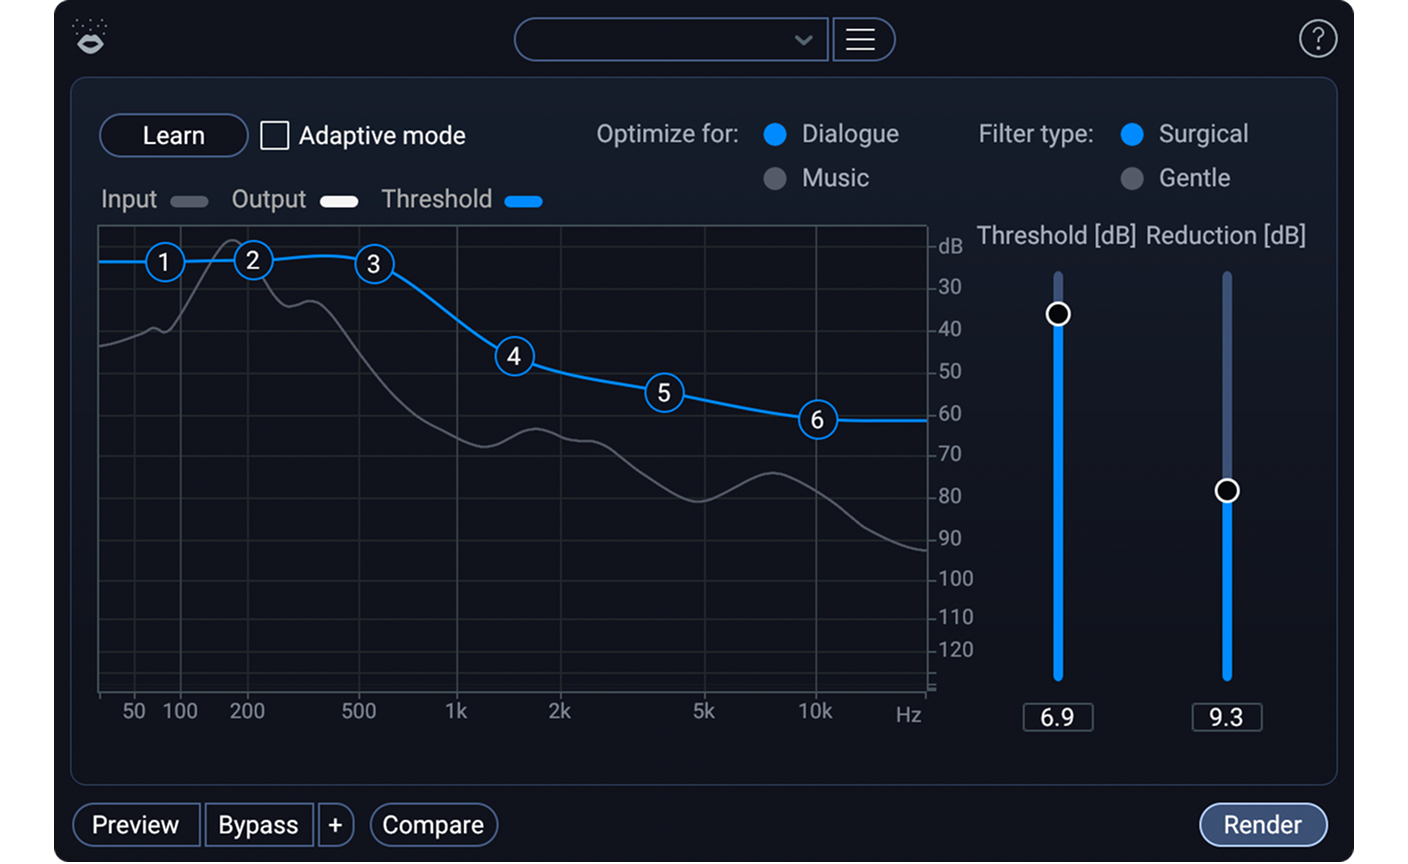Select Dialogue optimization option
1408x864 pixels.
pyautogui.click(x=775, y=134)
